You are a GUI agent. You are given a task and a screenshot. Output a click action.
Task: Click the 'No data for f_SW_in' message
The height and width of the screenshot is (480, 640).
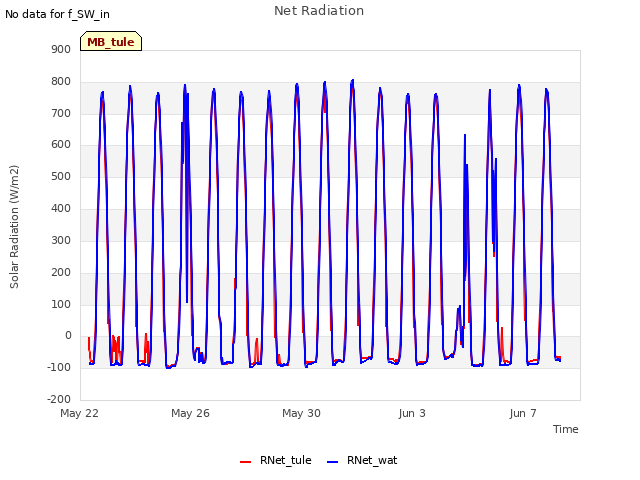[x=57, y=14]
